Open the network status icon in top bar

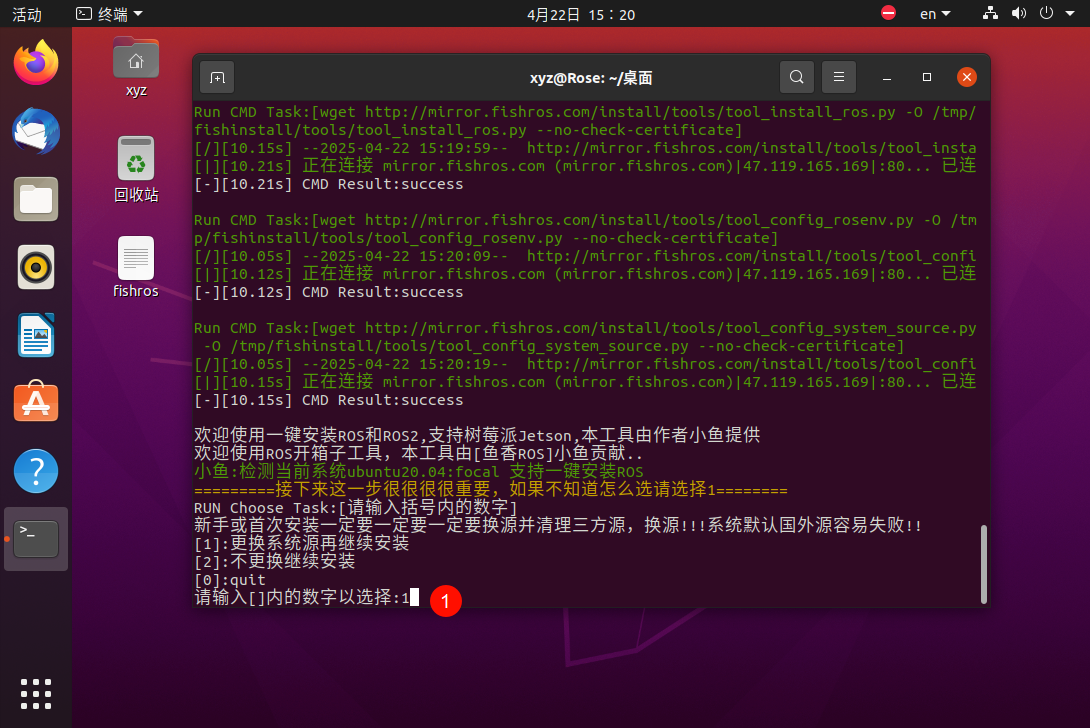click(991, 13)
